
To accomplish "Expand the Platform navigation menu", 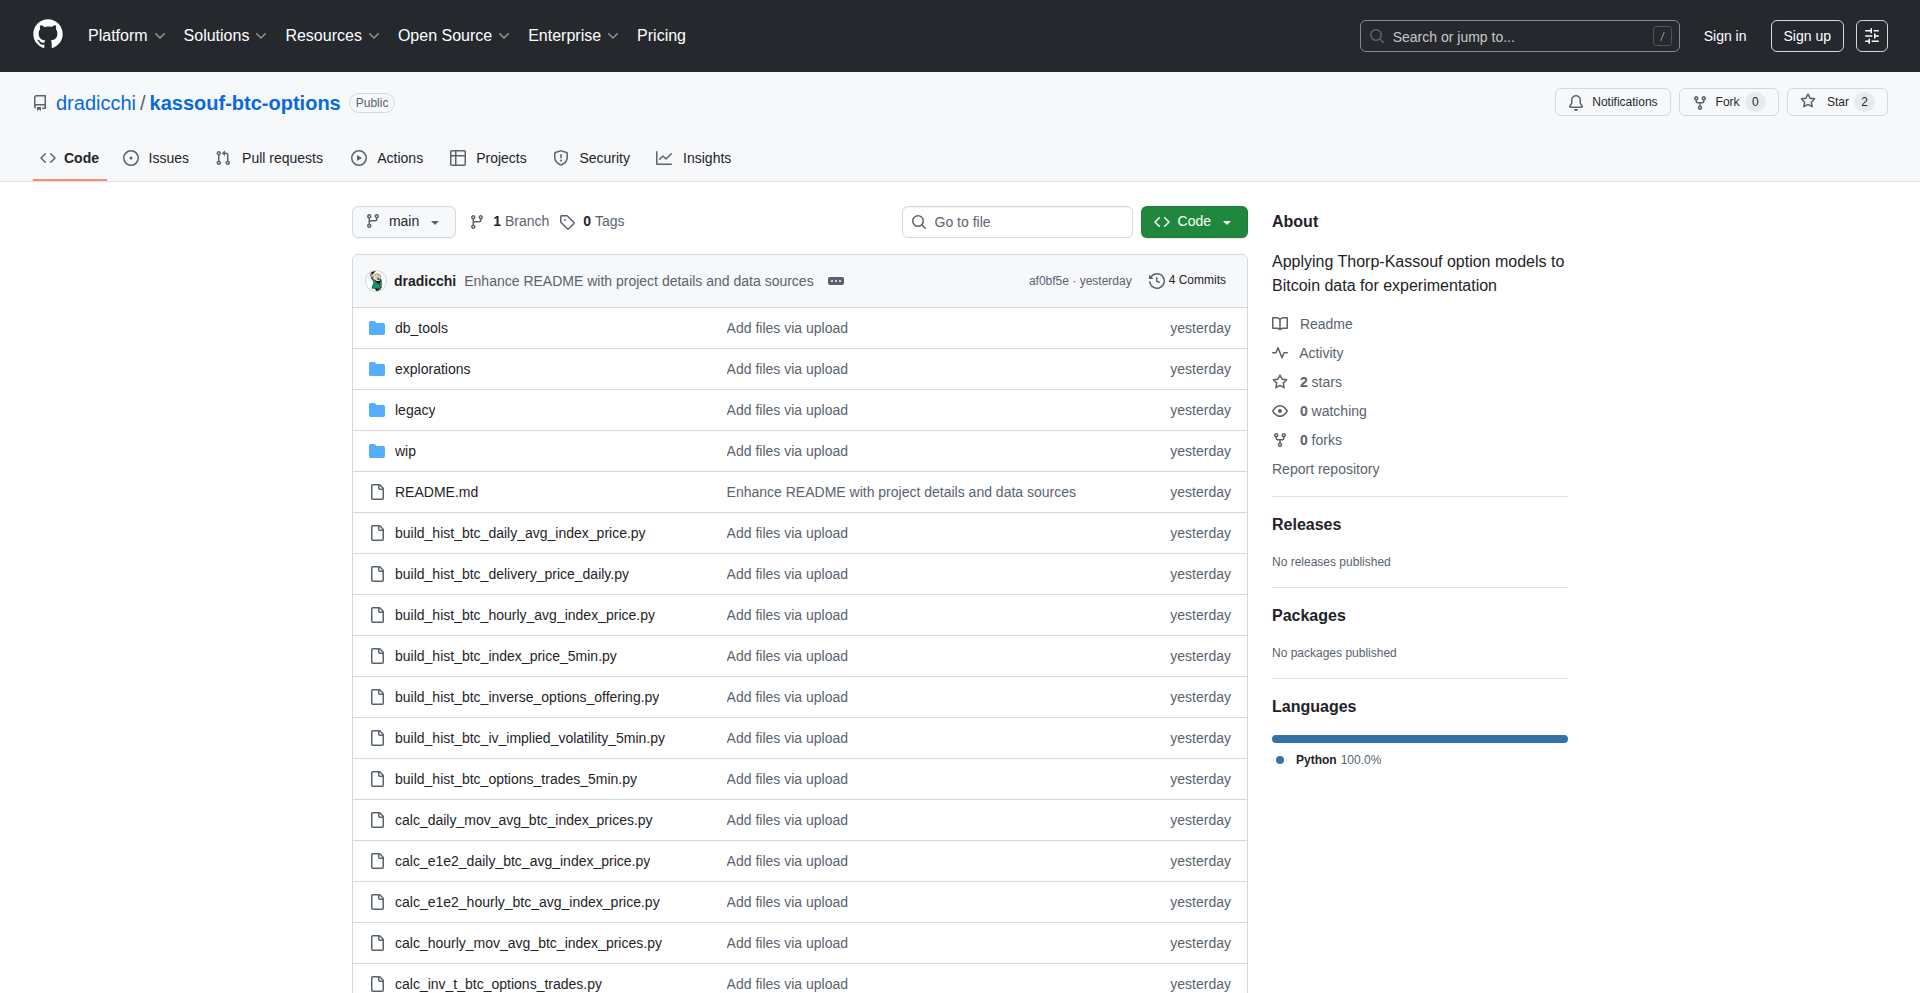I will pos(126,36).
